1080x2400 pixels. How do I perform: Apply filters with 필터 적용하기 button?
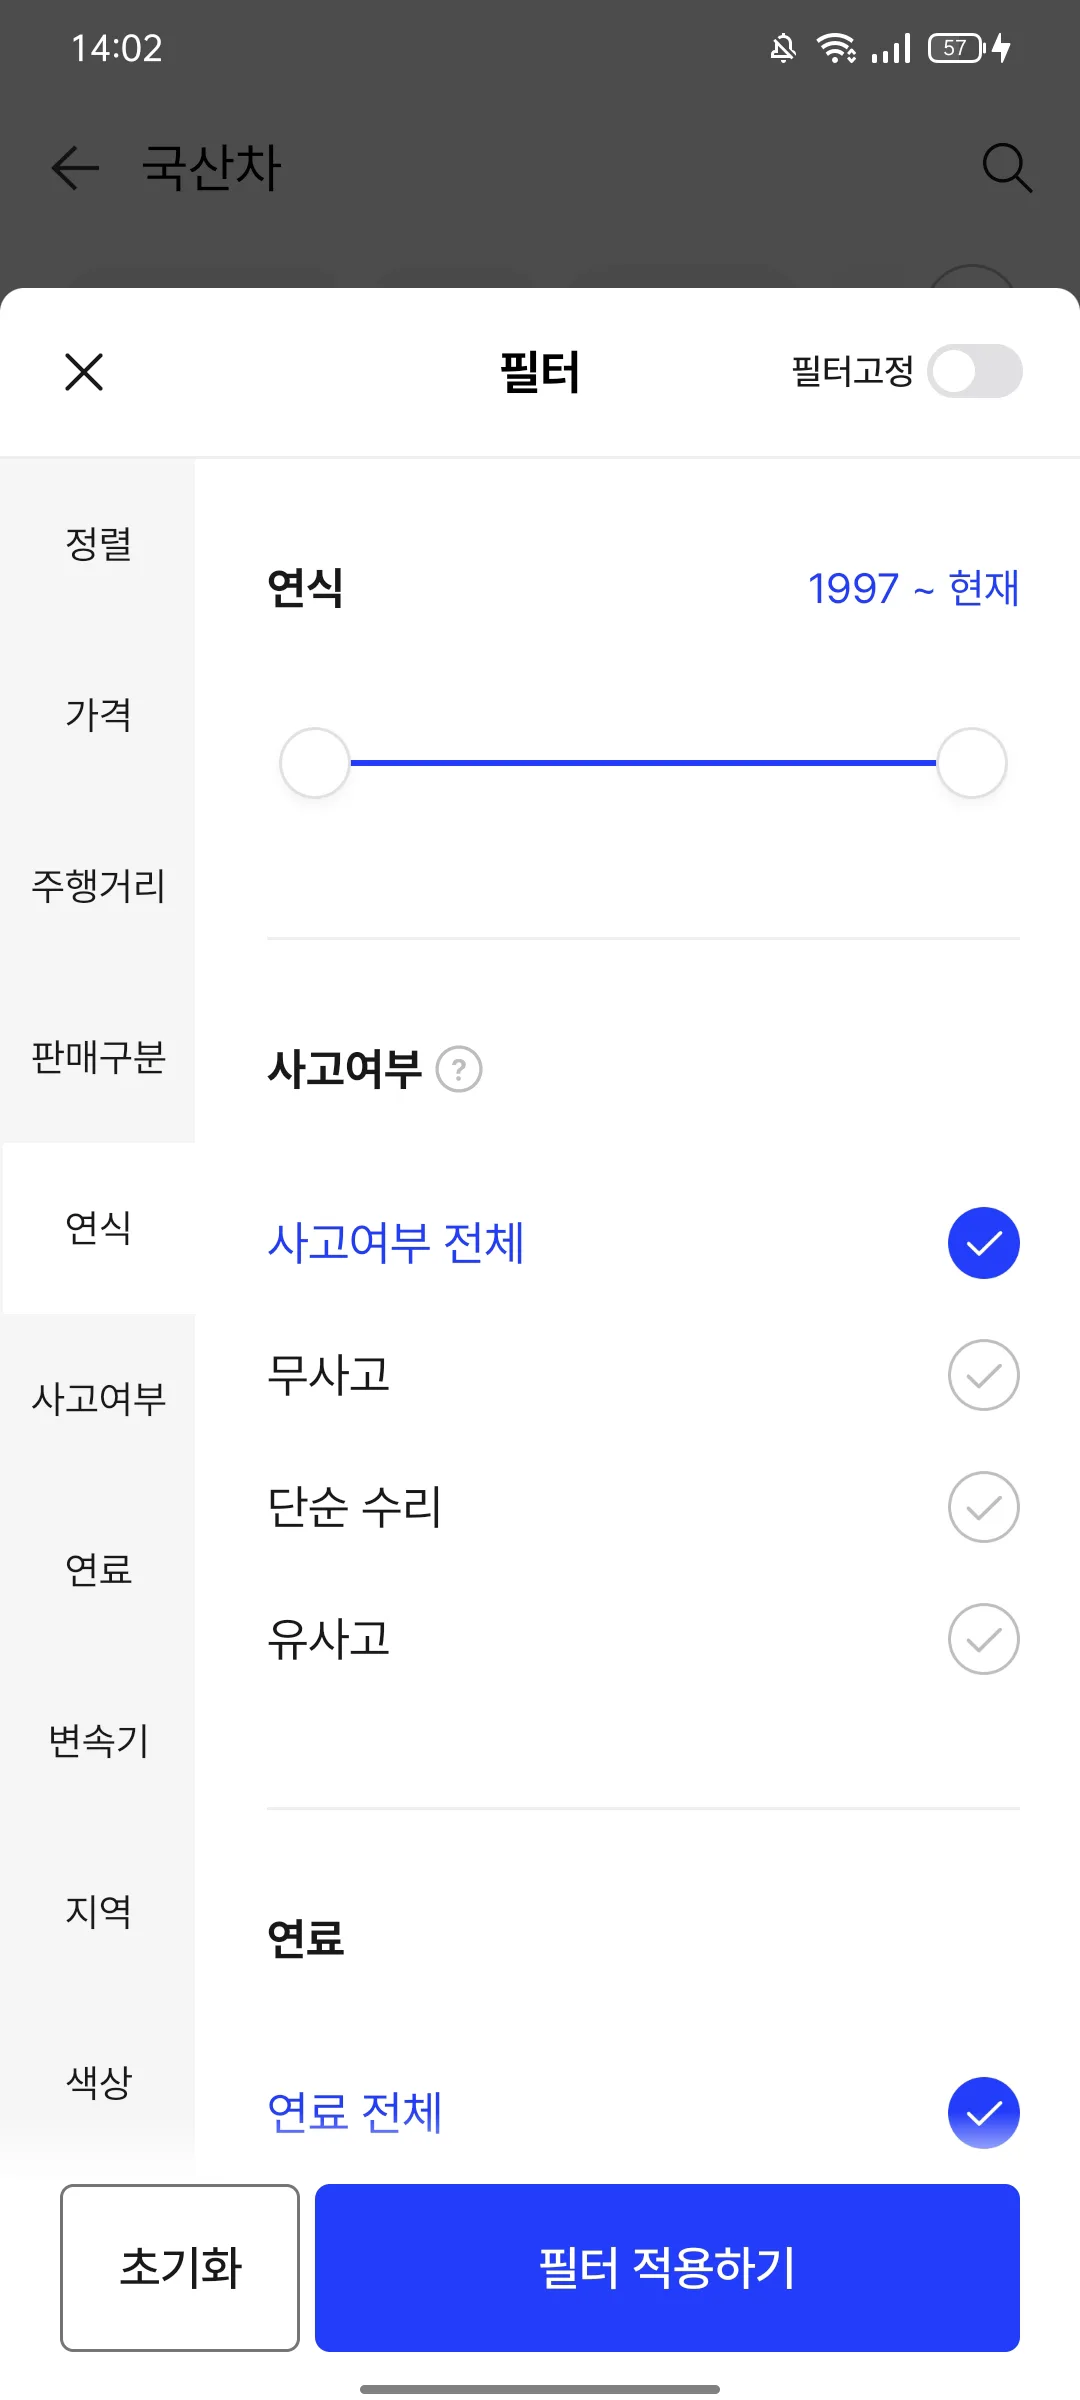(x=667, y=2267)
